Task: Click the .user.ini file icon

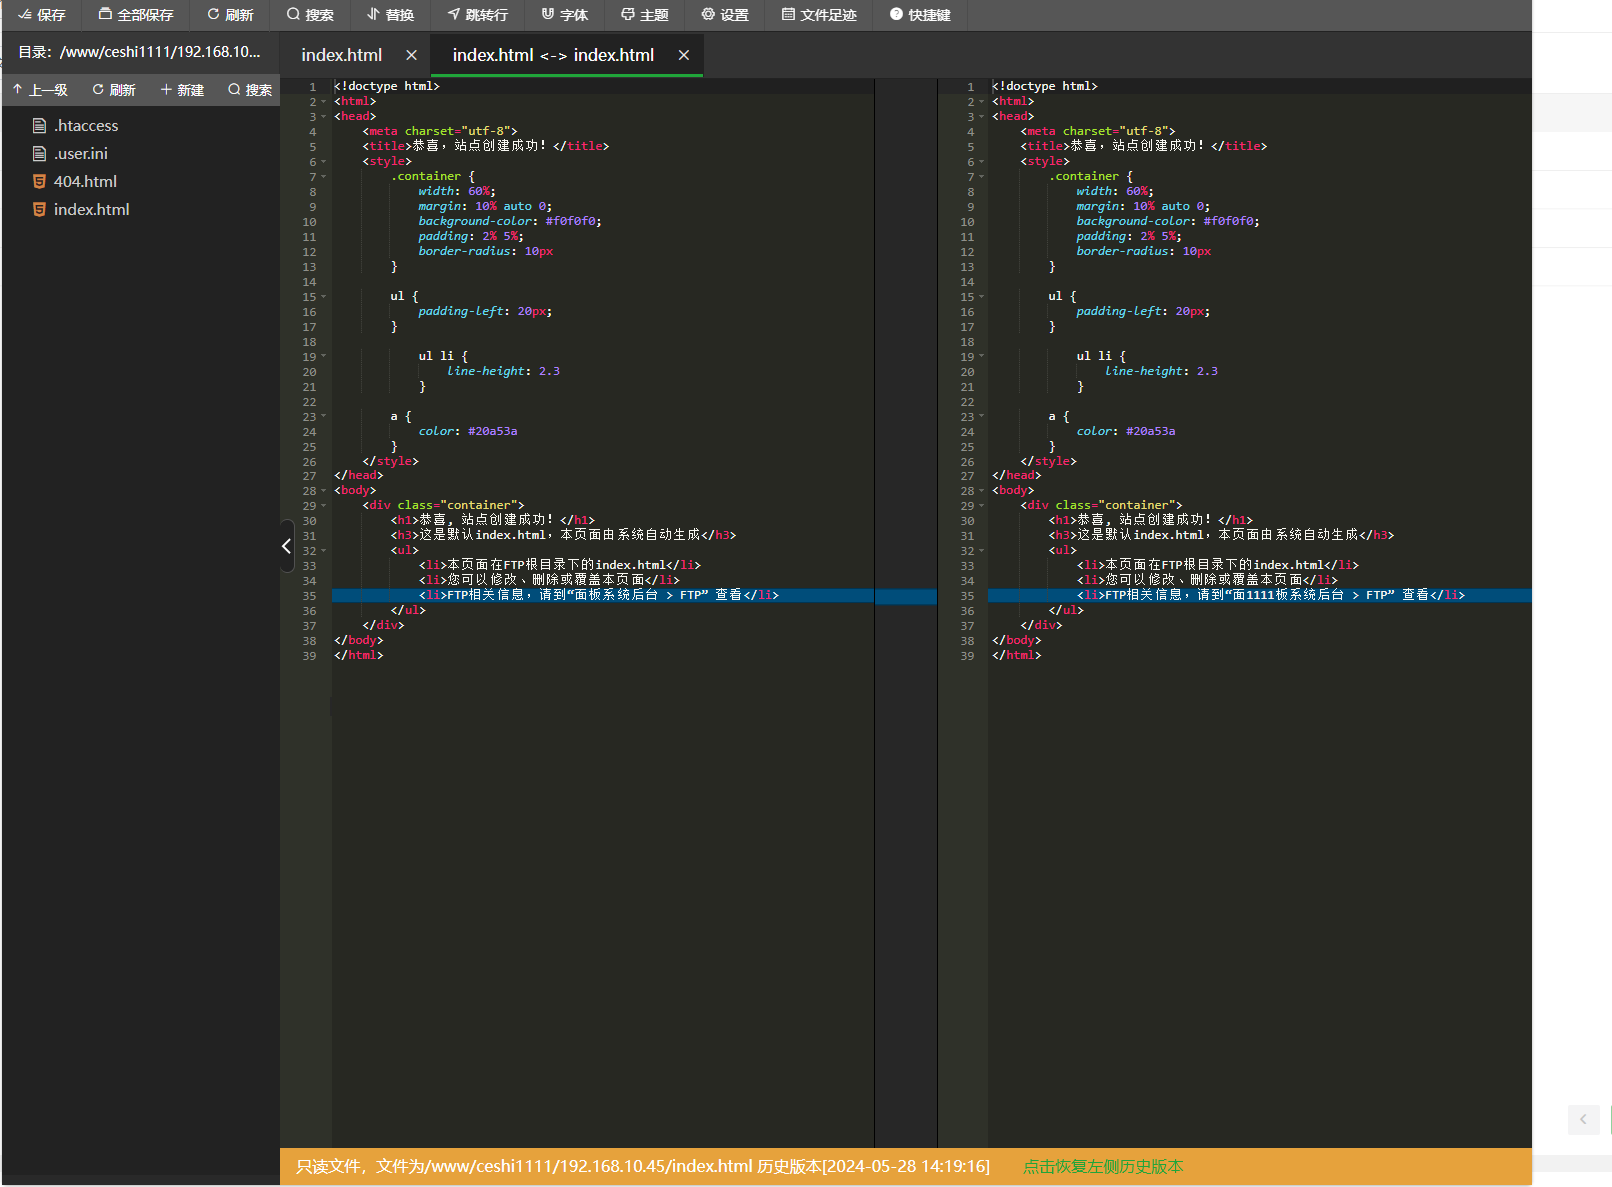Action: click(x=39, y=153)
